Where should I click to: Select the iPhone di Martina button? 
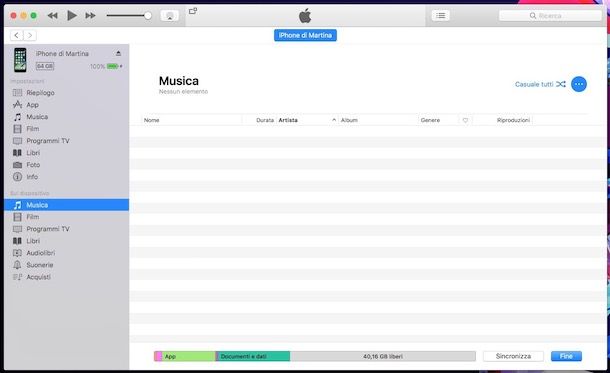point(305,35)
